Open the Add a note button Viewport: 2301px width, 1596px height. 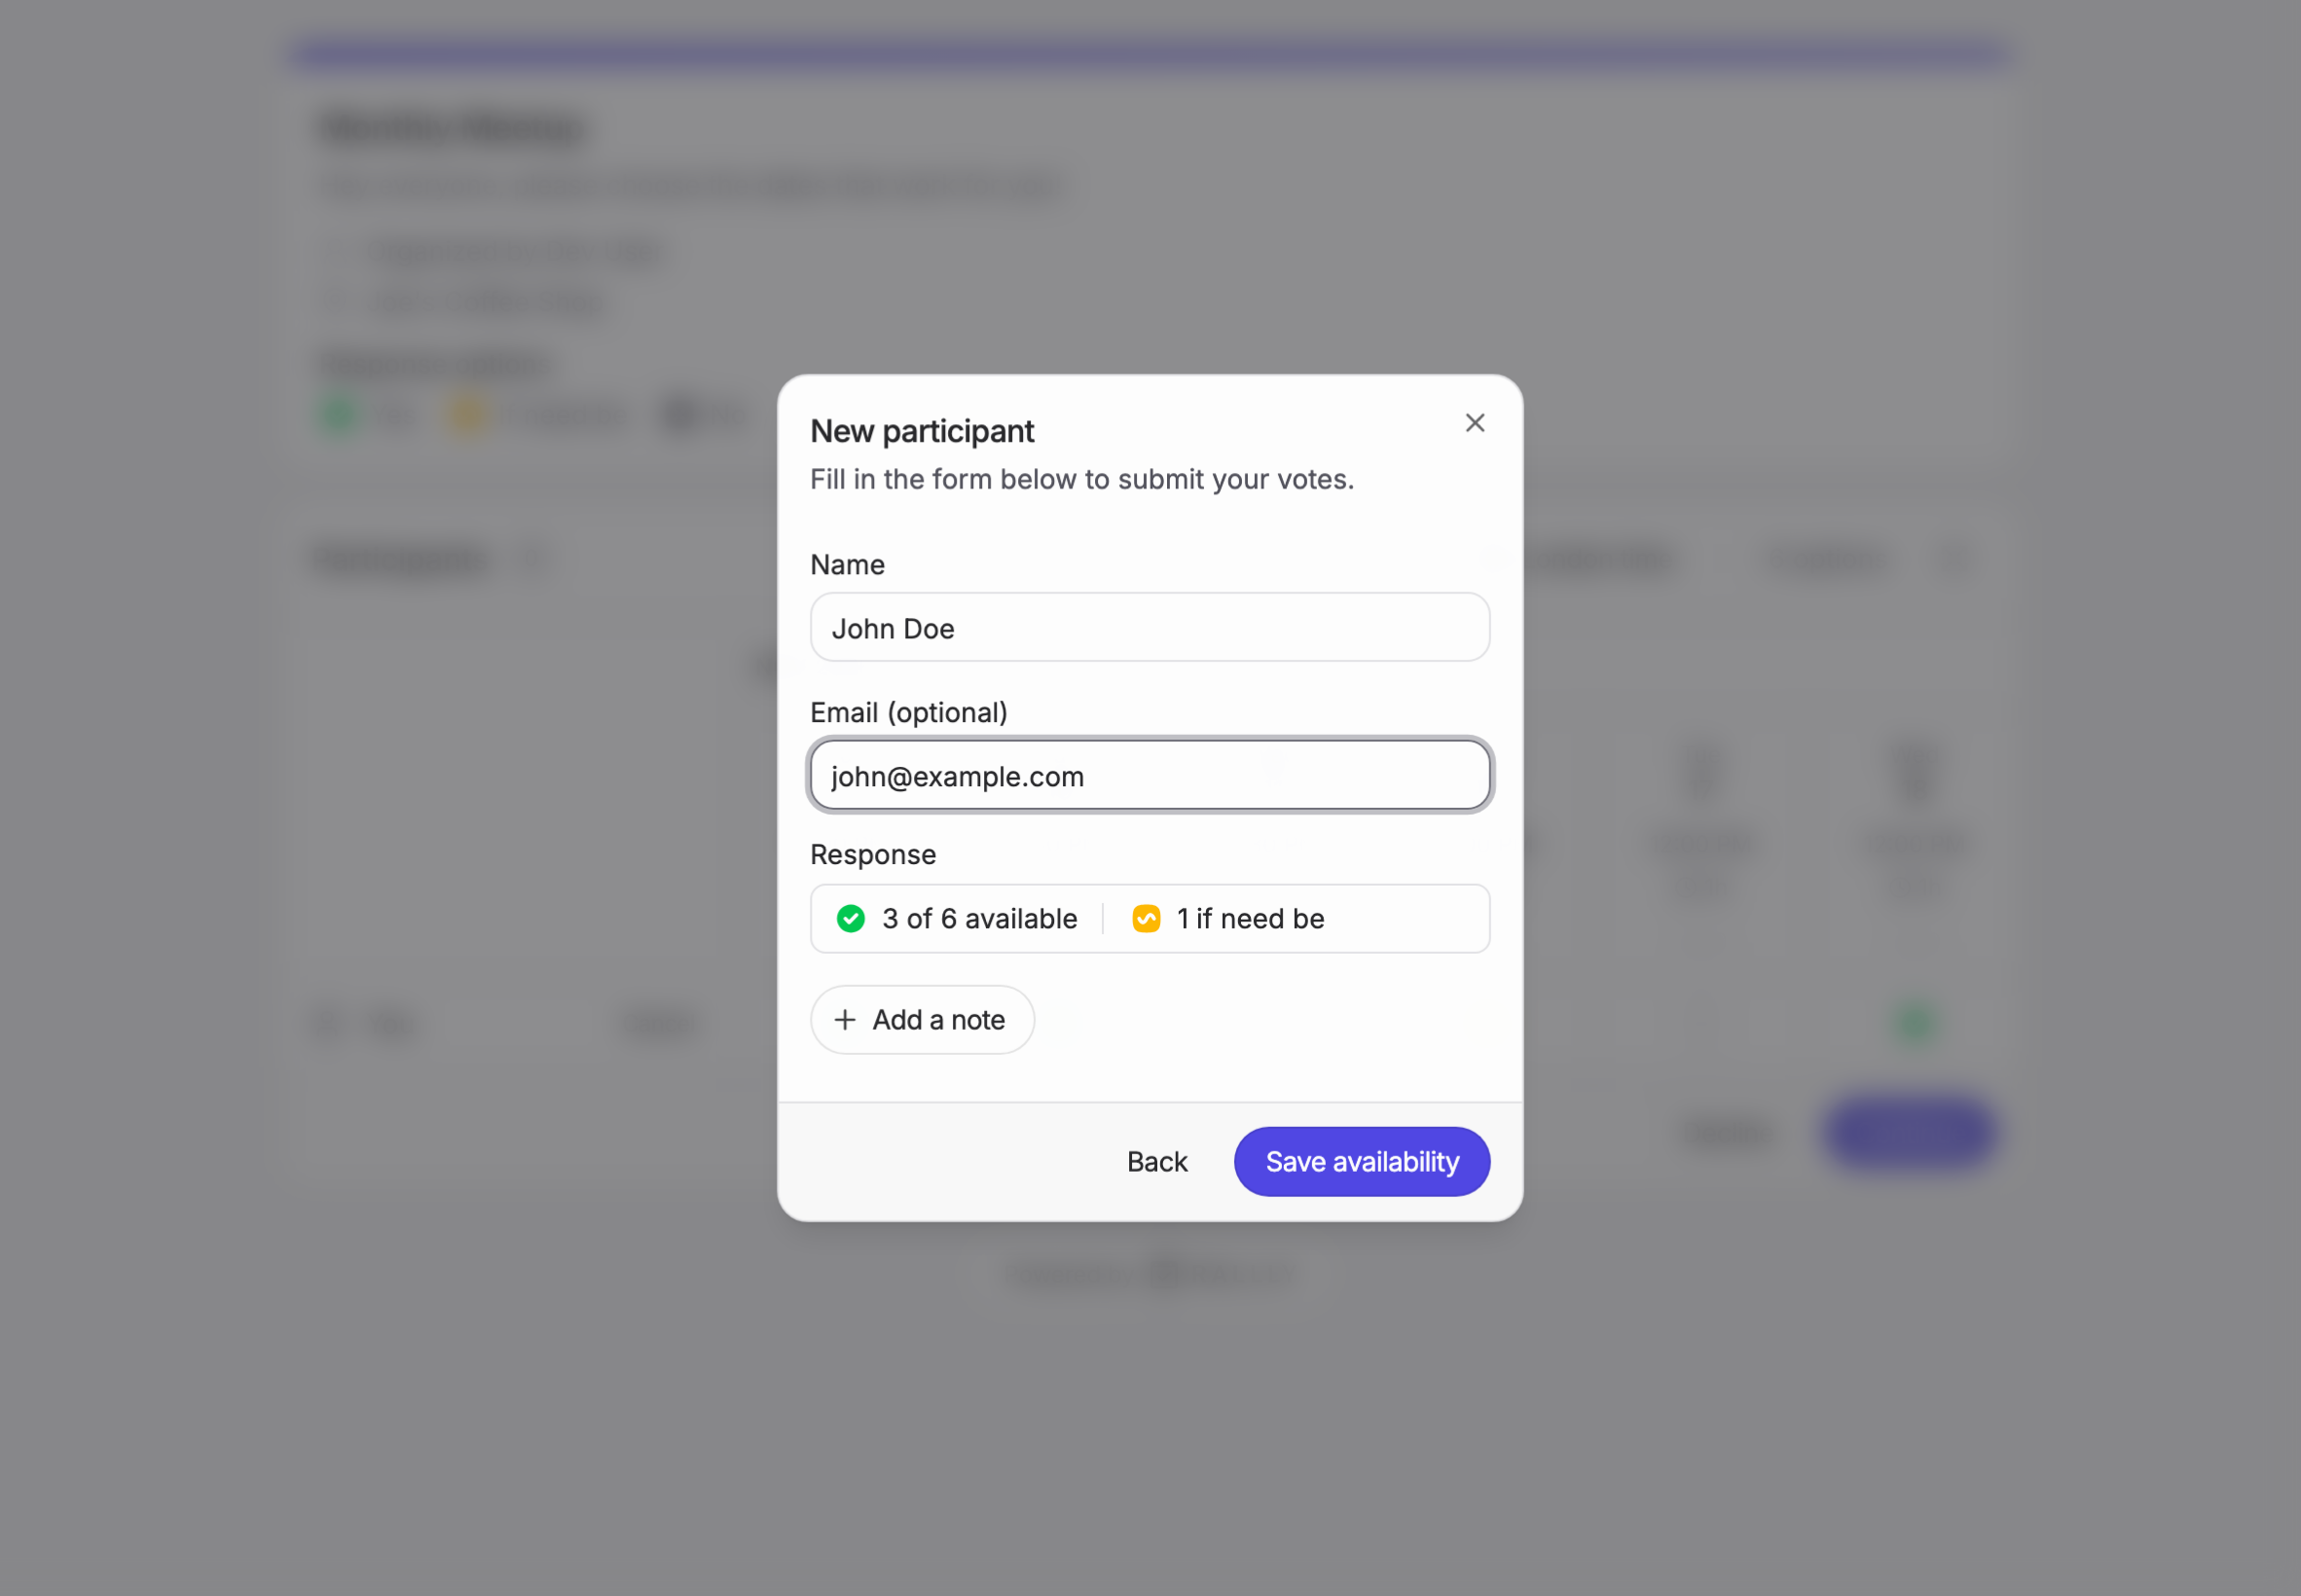click(x=922, y=1019)
